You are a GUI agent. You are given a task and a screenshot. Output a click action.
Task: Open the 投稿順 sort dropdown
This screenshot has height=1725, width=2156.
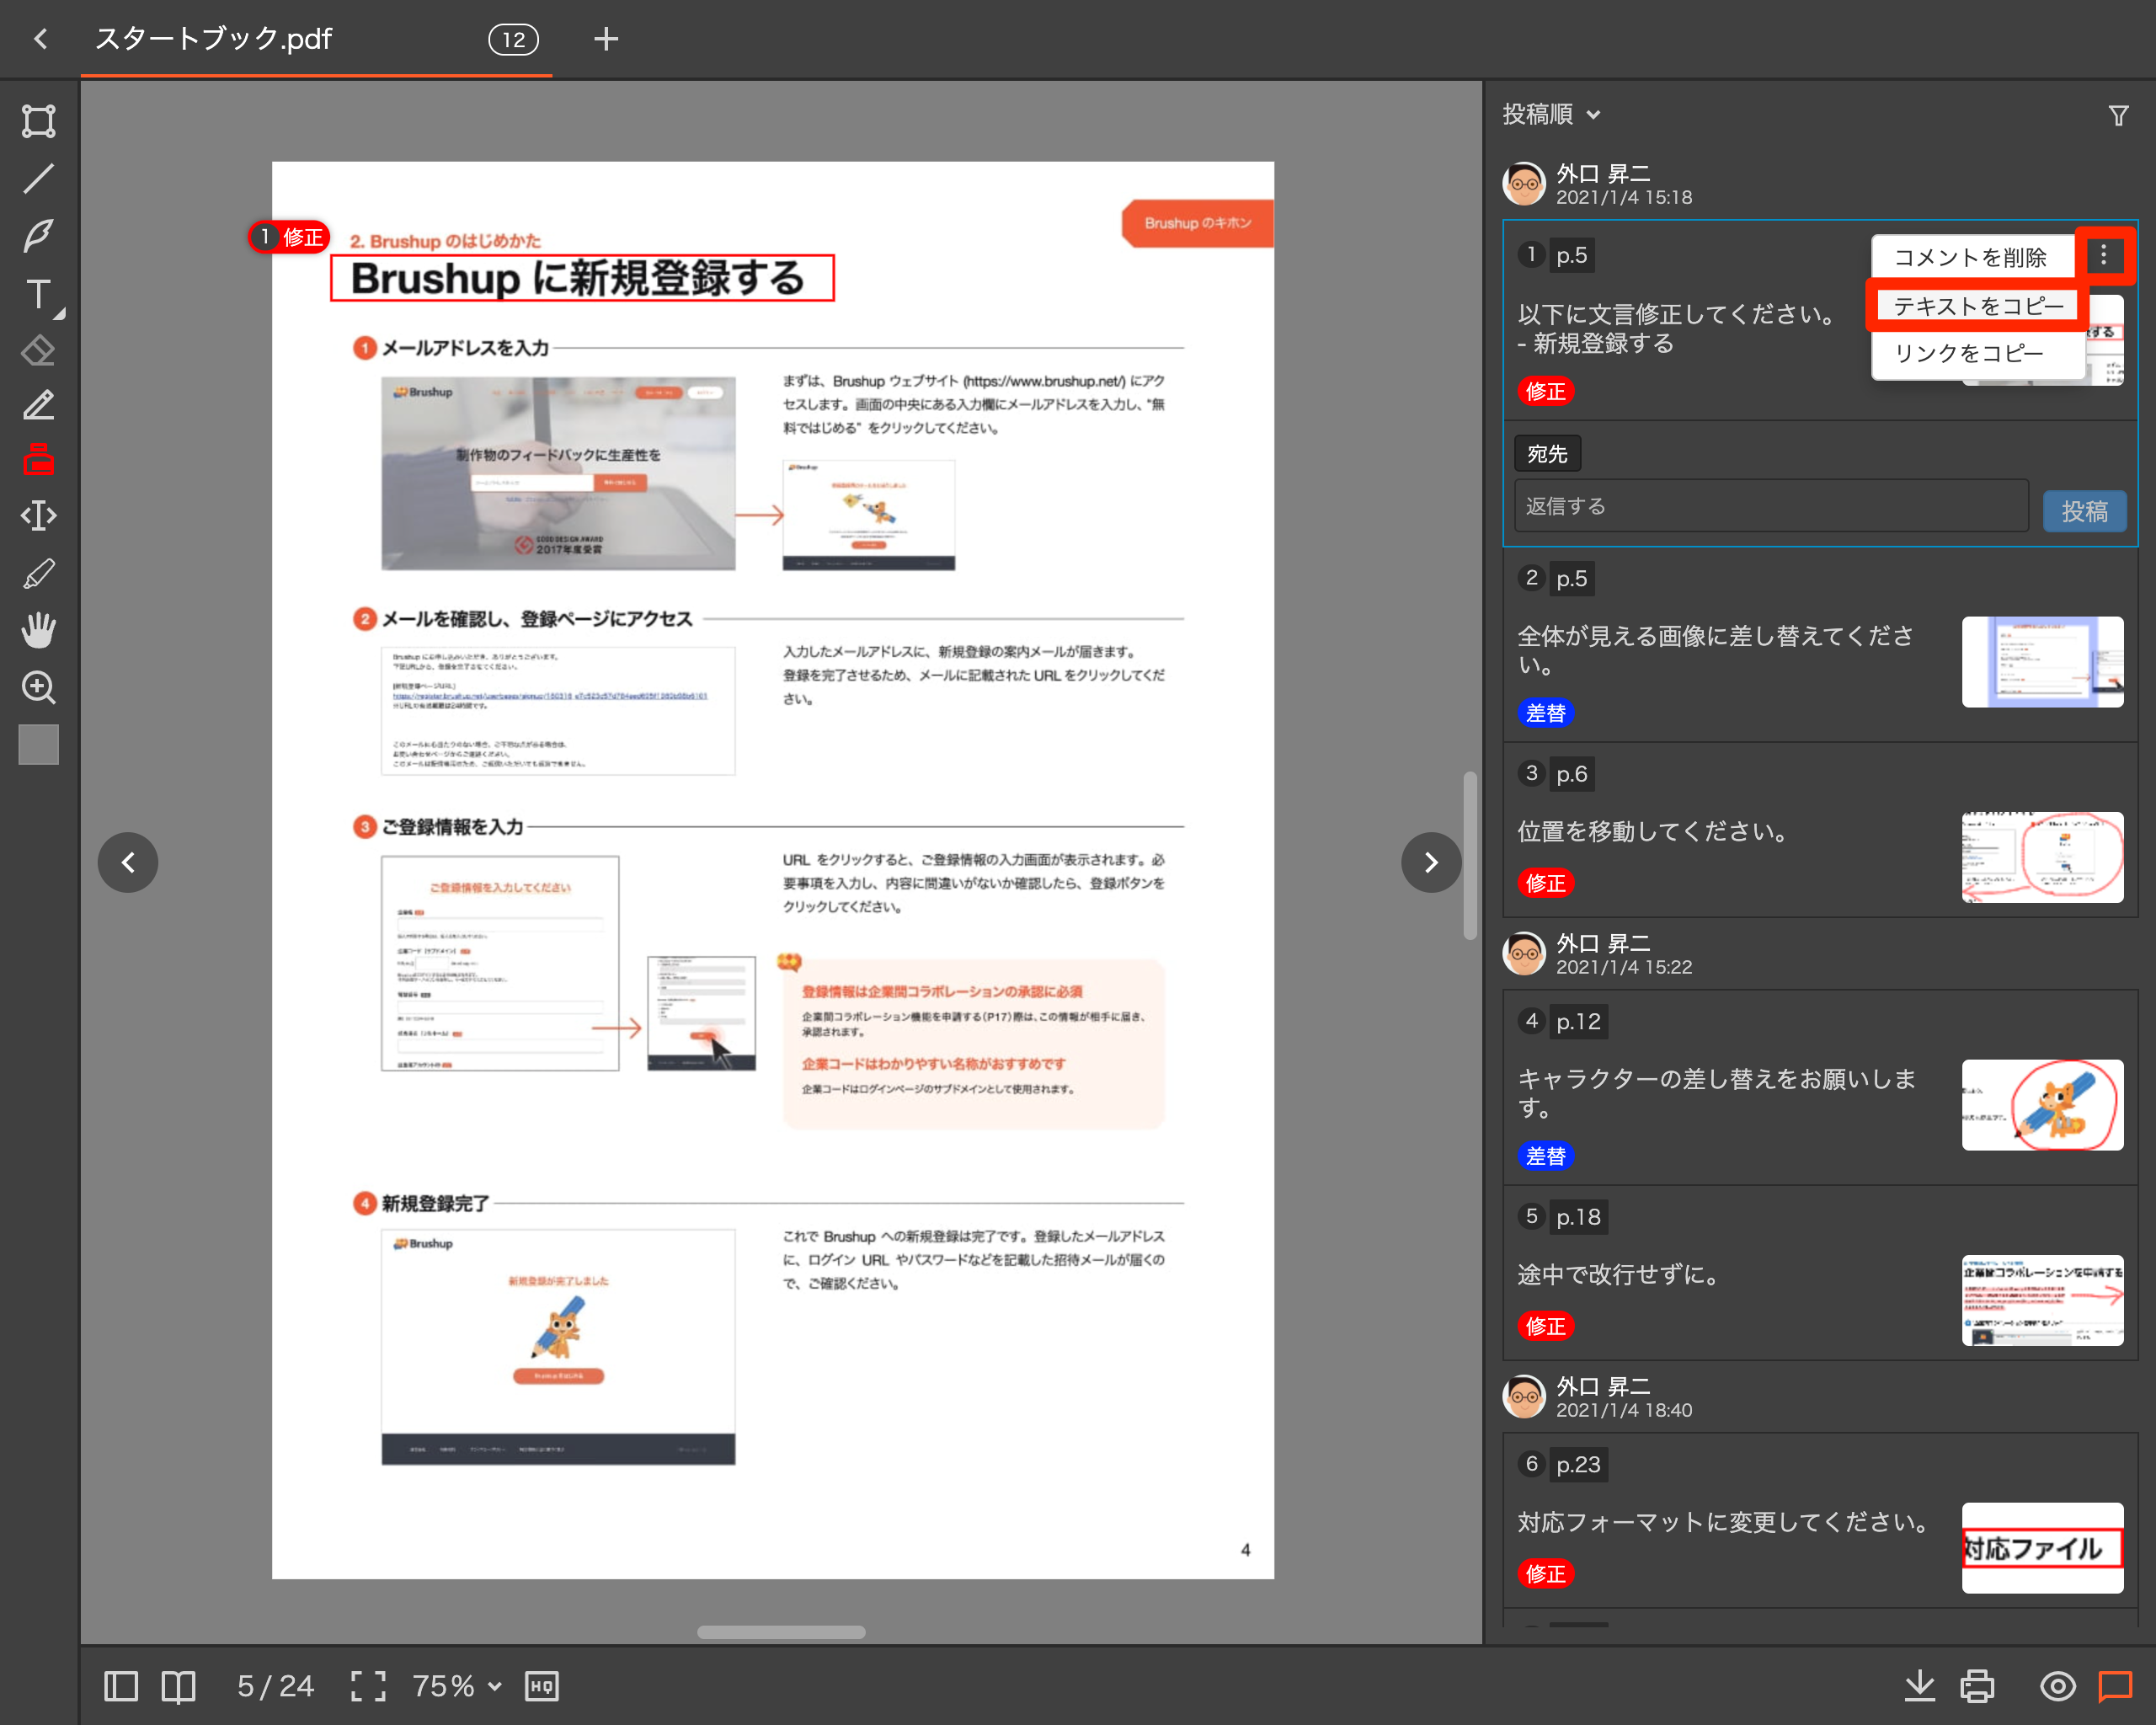1551,115
